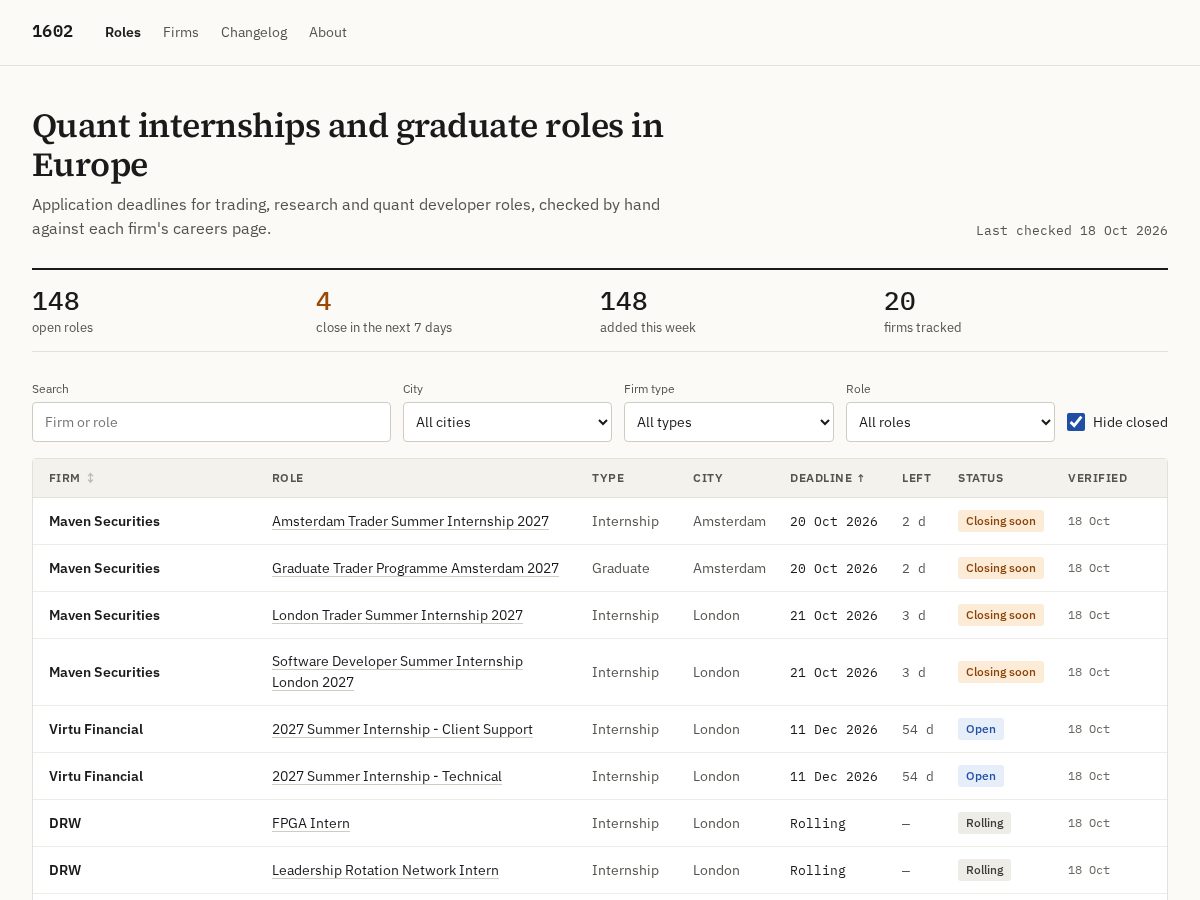This screenshot has height=900, width=1200.
Task: Click the 1602 site logo
Action: pos(52,31)
